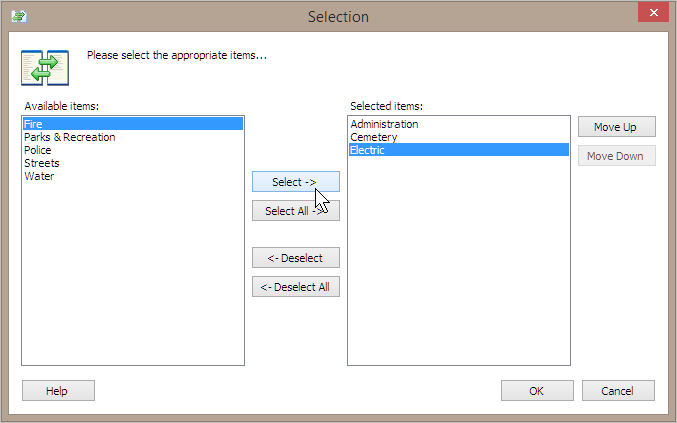
Task: Select Administration in Selected items
Action: pos(459,124)
